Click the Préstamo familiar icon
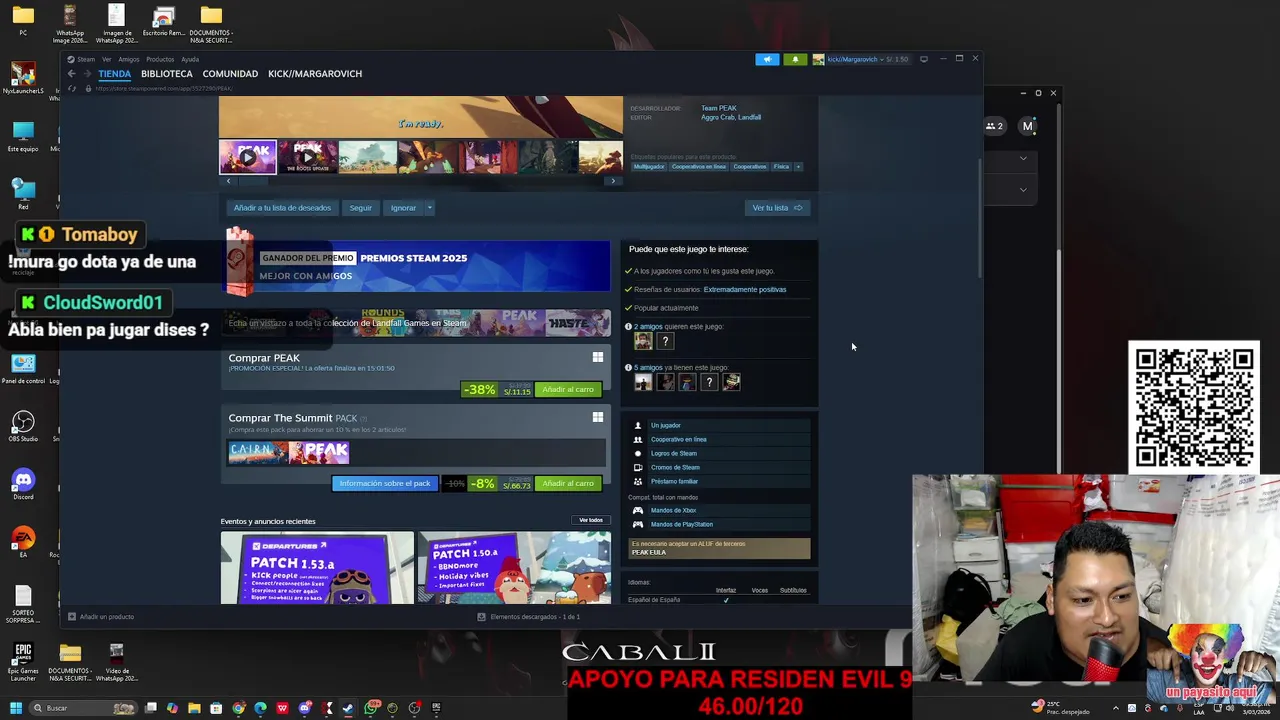 [x=638, y=481]
